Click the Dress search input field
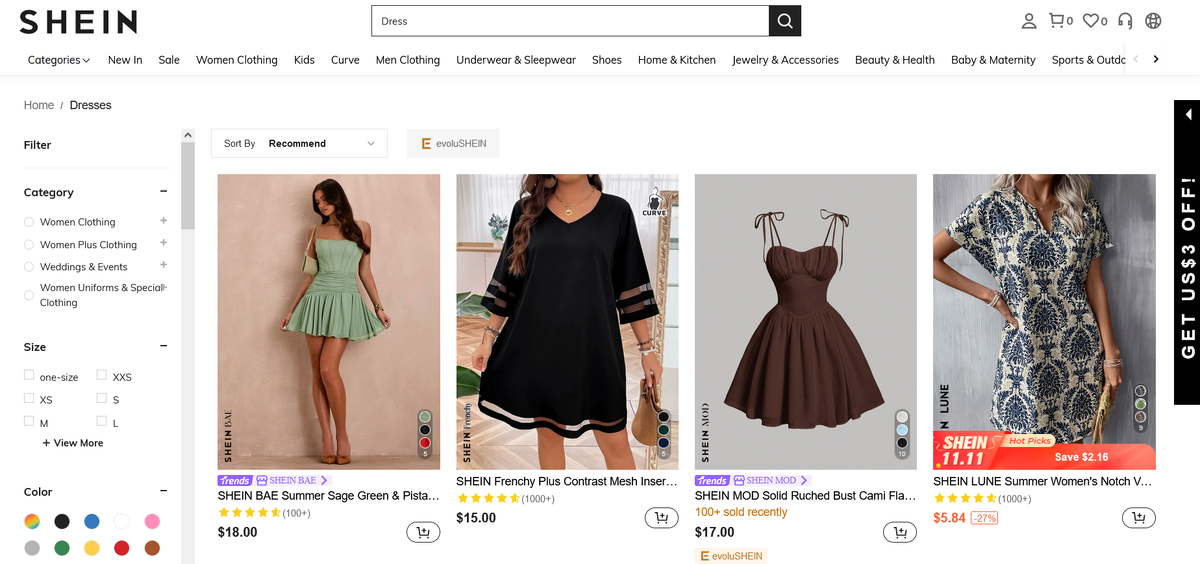The image size is (1200, 564). point(570,21)
